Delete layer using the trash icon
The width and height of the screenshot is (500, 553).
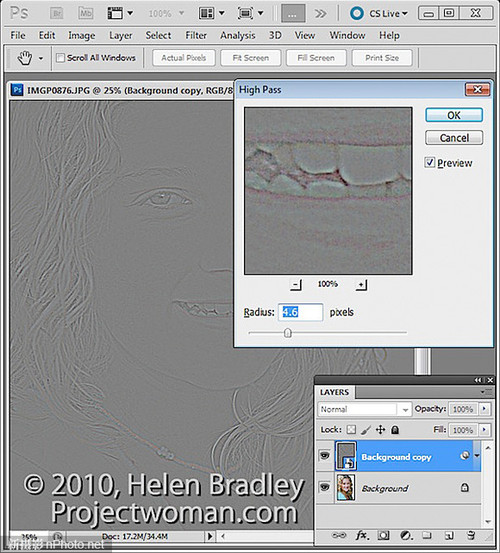coord(471,536)
